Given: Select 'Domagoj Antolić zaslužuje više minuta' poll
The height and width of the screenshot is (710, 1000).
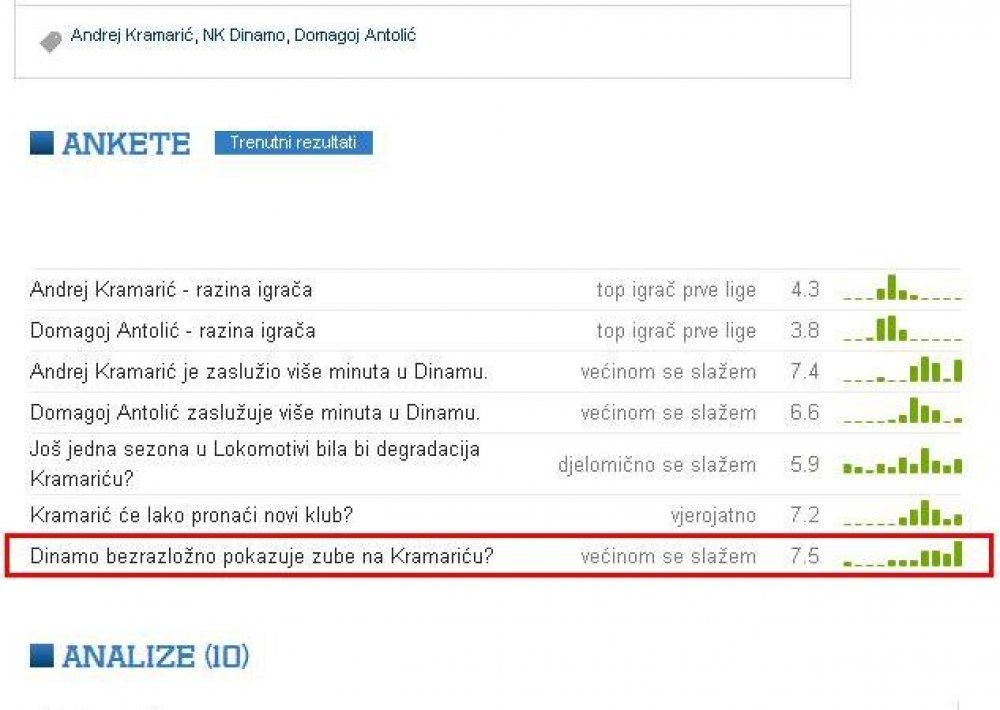Looking at the screenshot, I should click(x=255, y=413).
